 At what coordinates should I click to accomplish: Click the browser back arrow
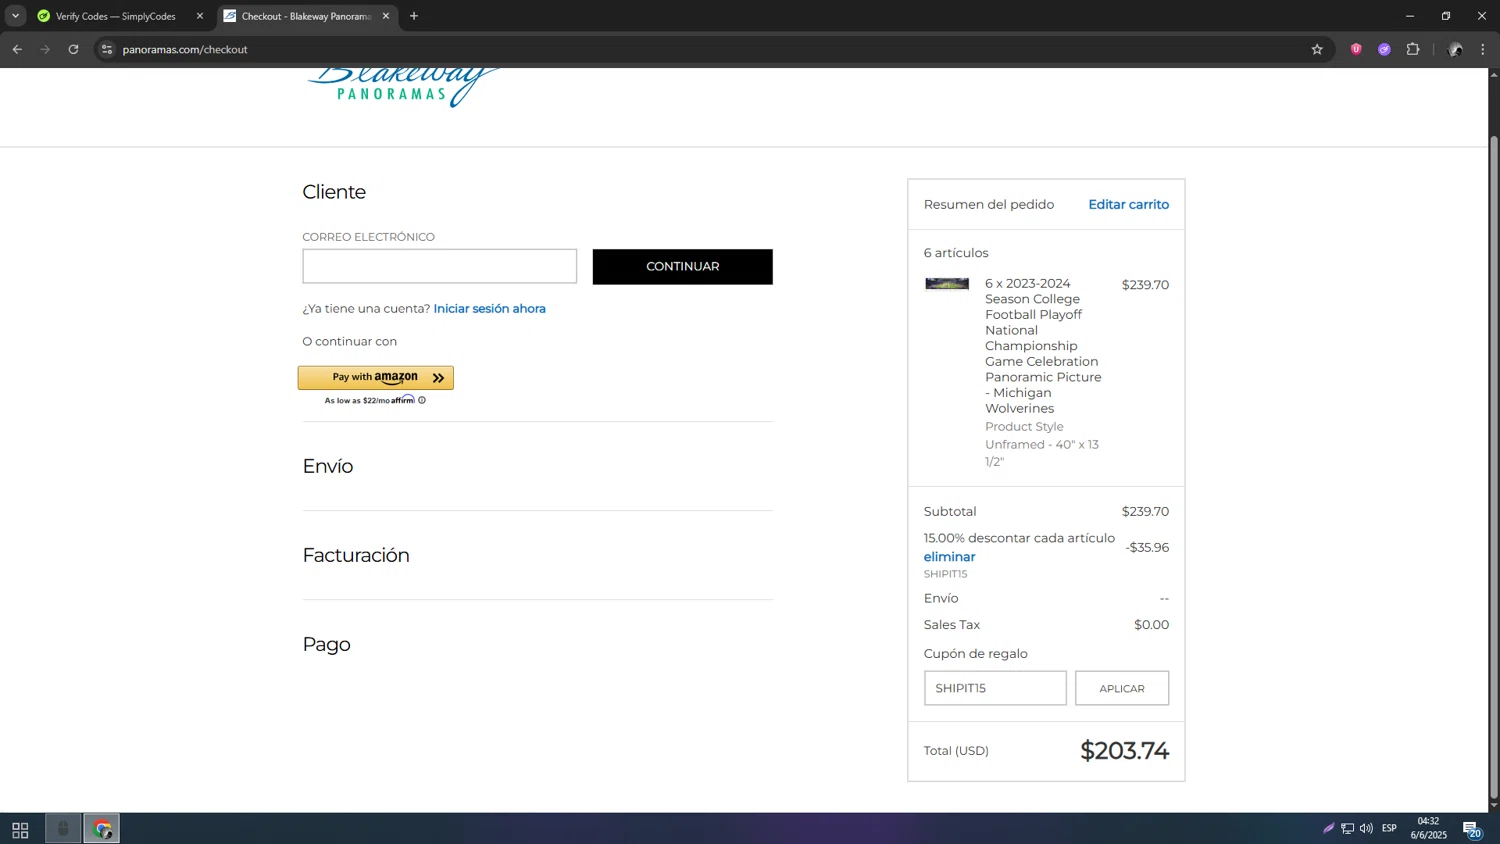(x=17, y=49)
